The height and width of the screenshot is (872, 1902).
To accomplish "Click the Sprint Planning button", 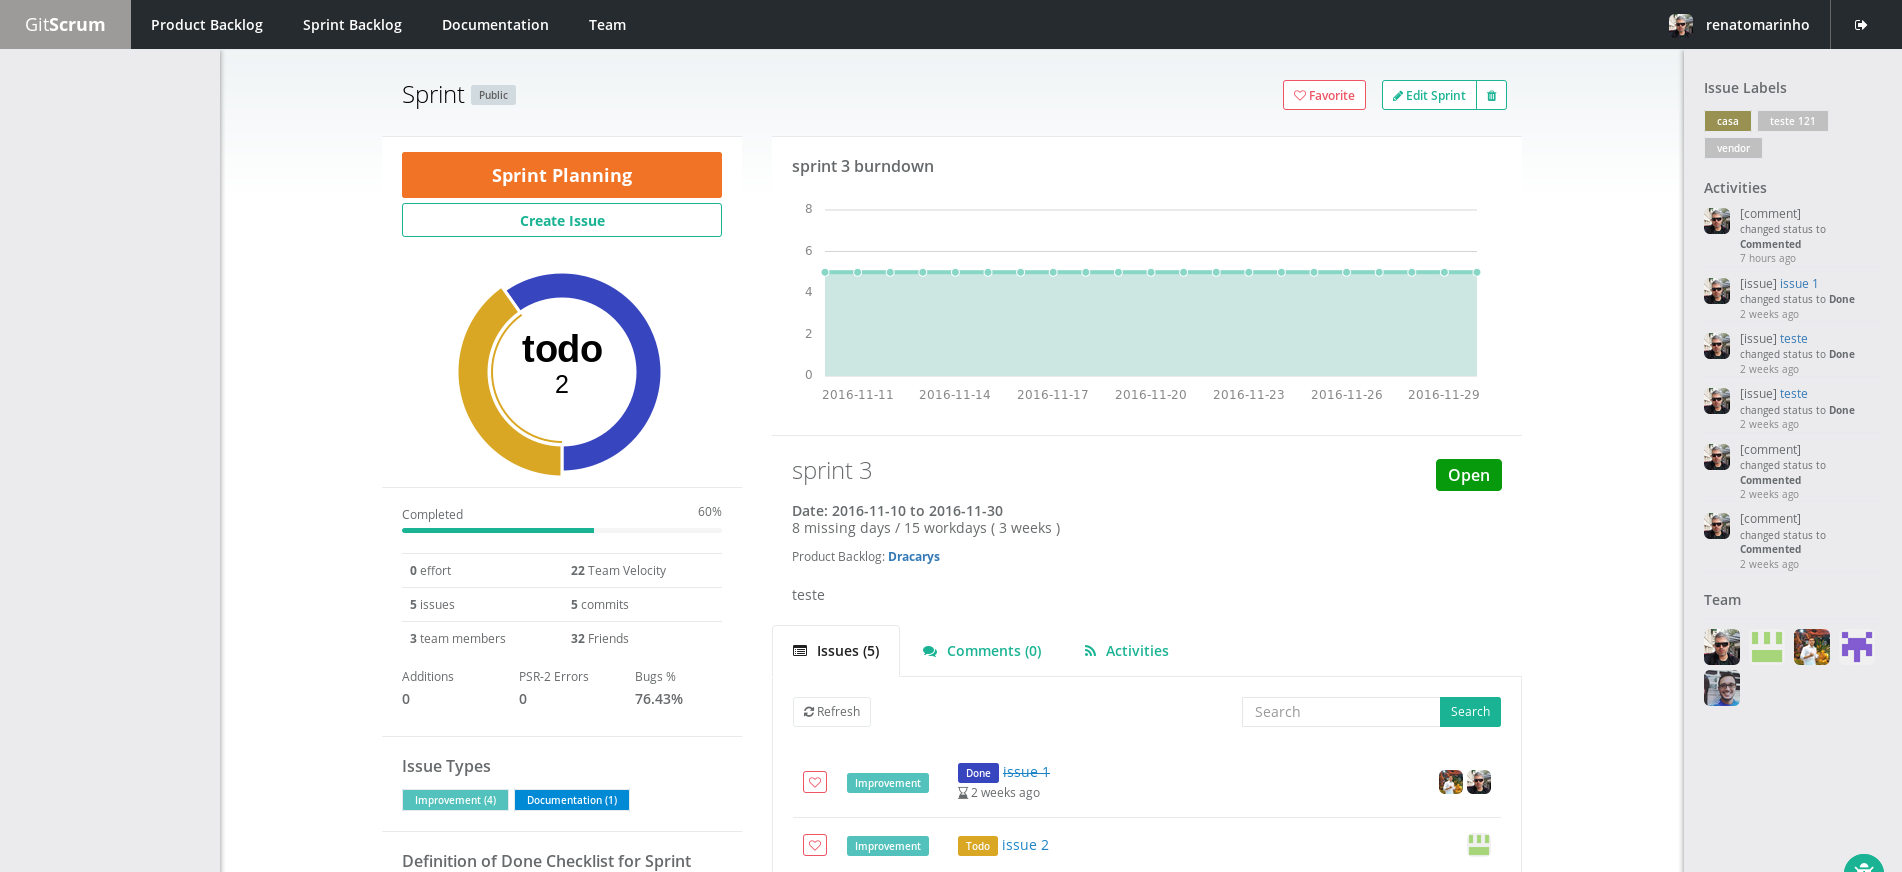I will pyautogui.click(x=562, y=175).
